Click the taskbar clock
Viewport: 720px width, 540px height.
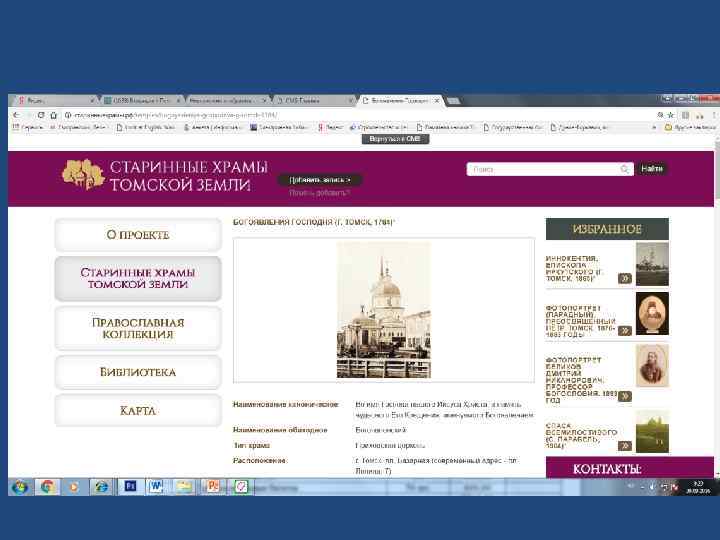(698, 487)
